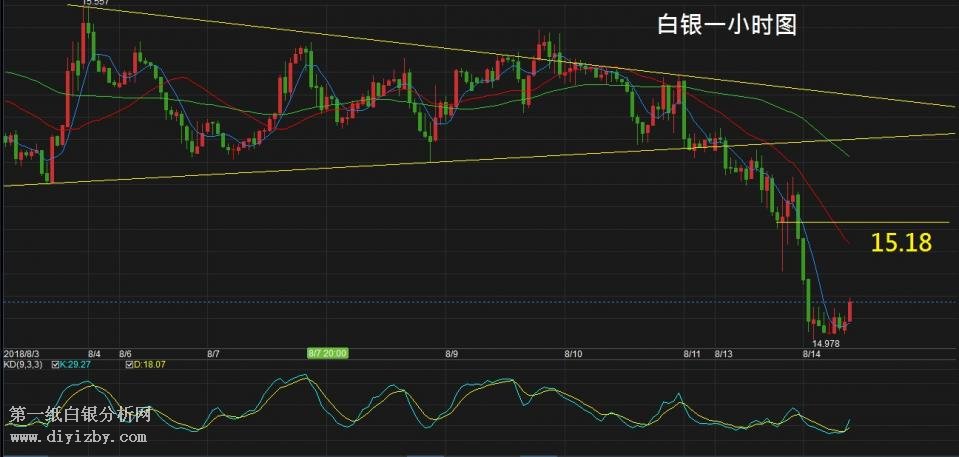Click the 8/11 date label on time axis
The image size is (959, 457).
692,354
